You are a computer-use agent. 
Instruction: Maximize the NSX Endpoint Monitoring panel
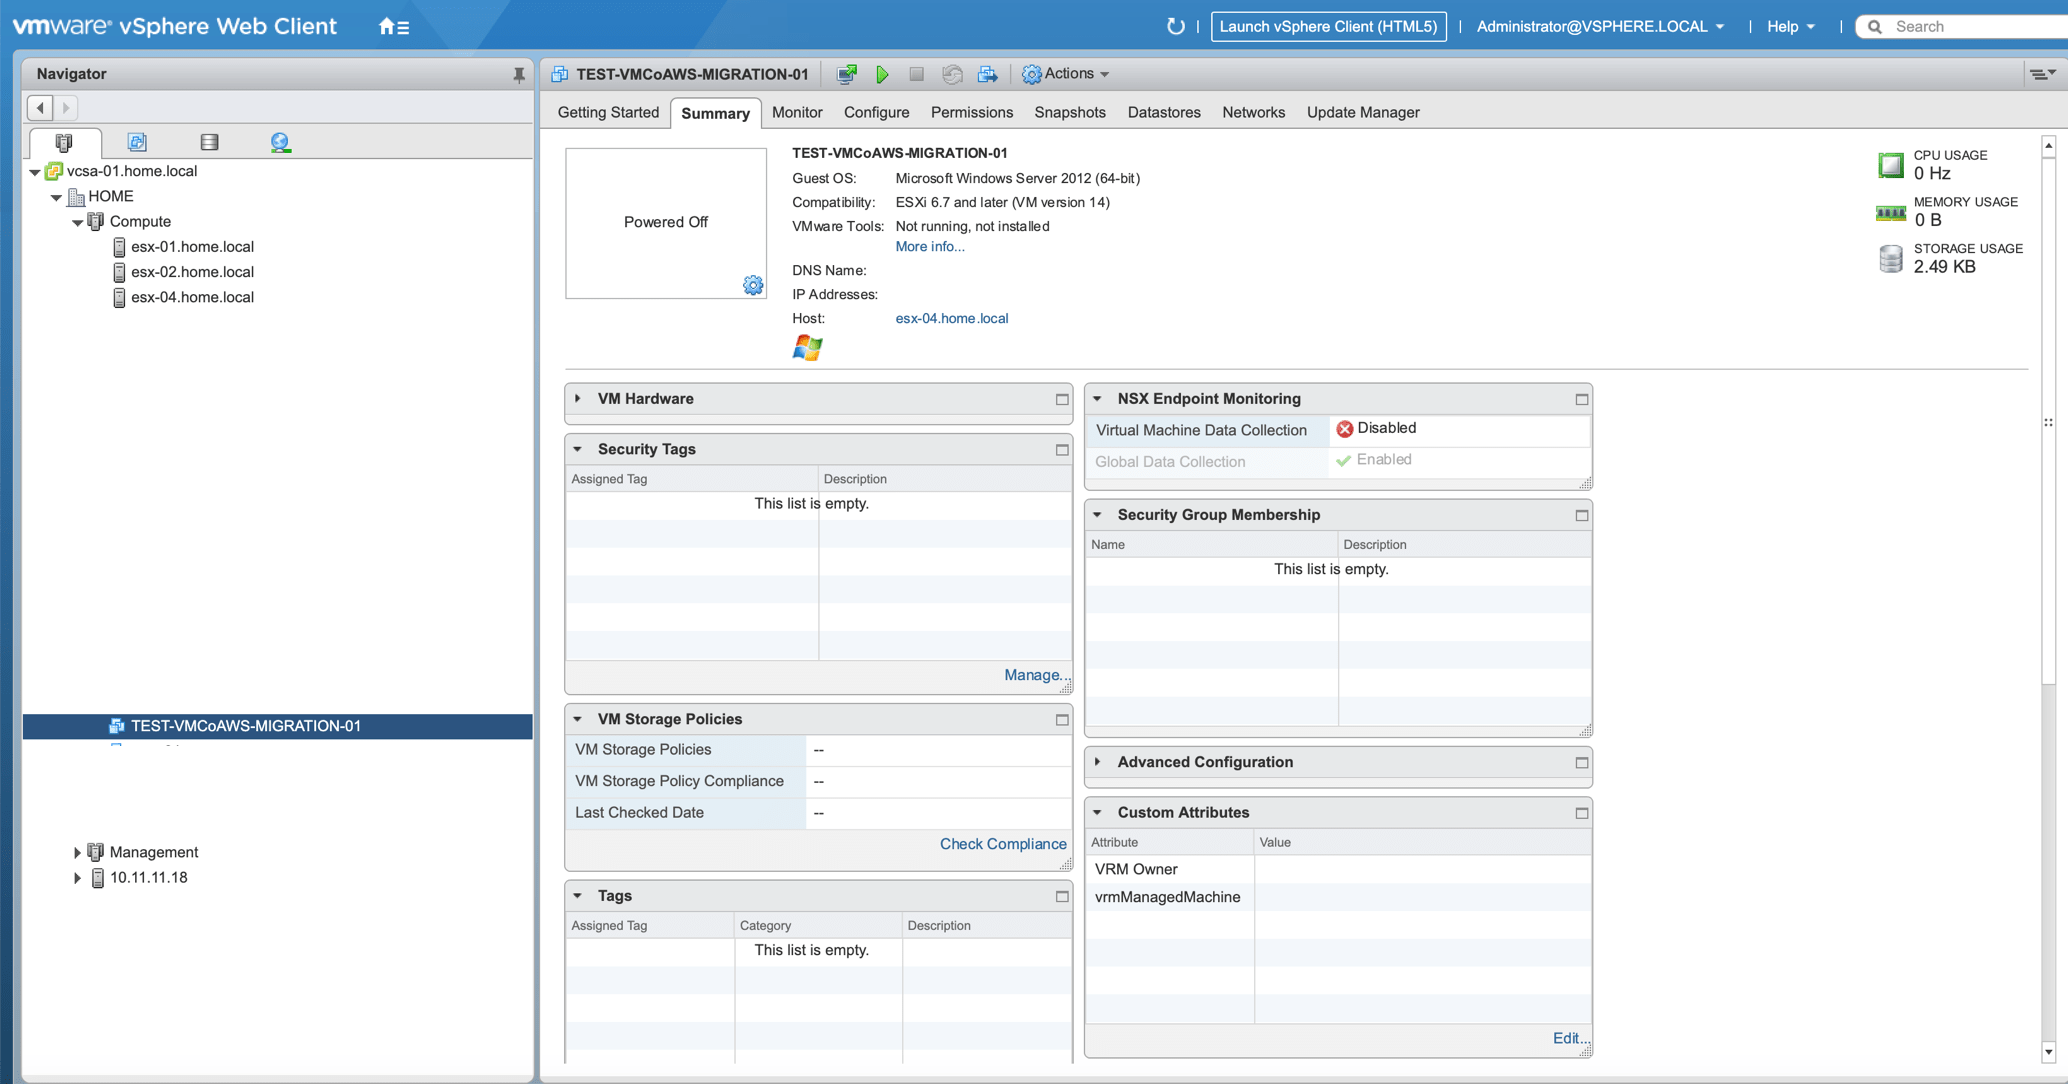click(1582, 399)
